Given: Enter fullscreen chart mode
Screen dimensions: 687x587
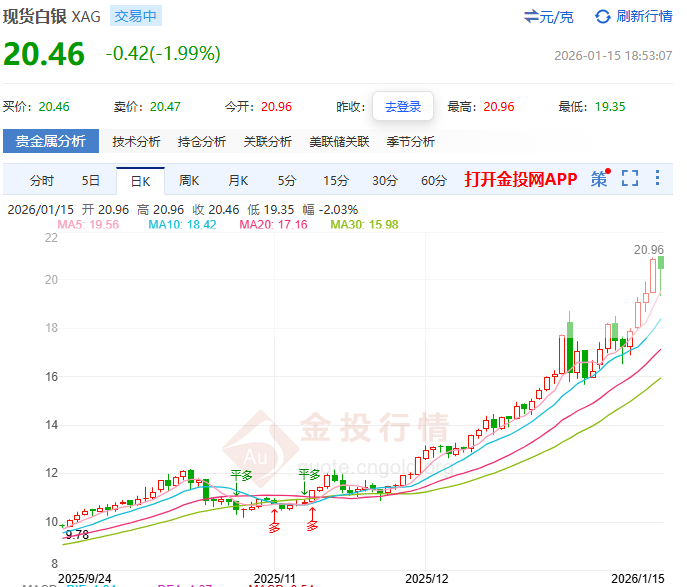Looking at the screenshot, I should [x=629, y=179].
